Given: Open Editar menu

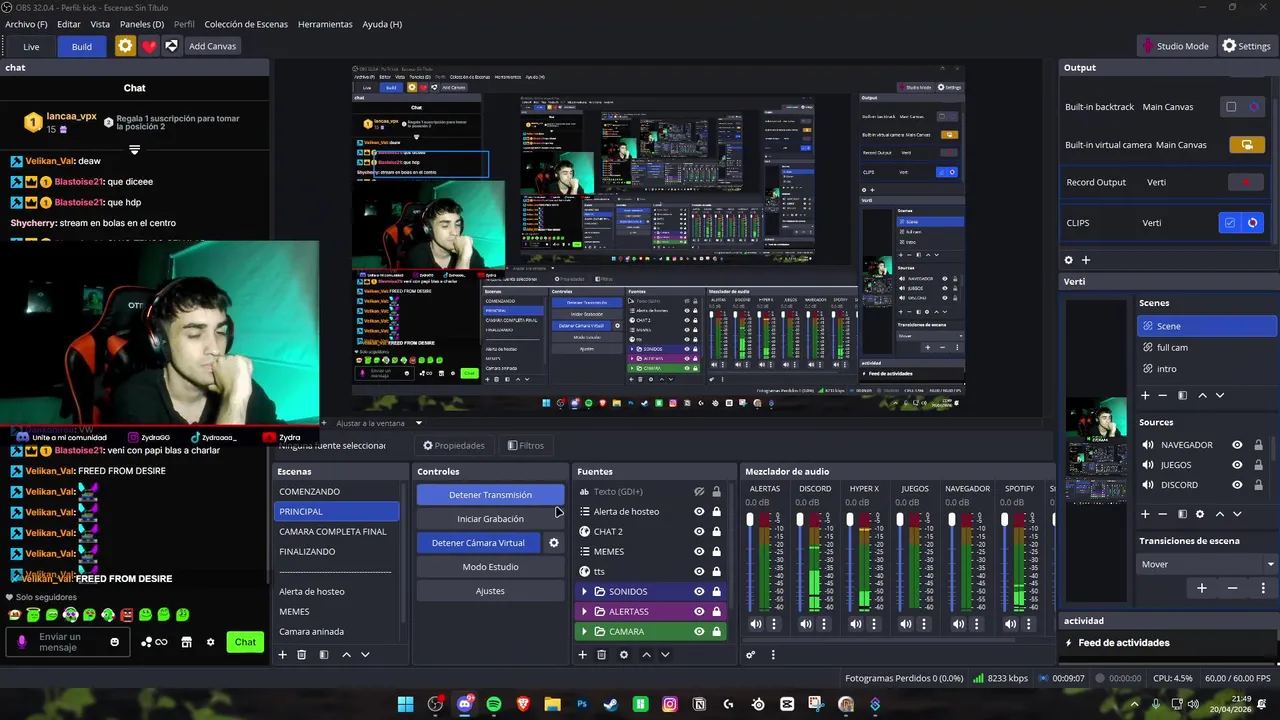Looking at the screenshot, I should point(69,24).
